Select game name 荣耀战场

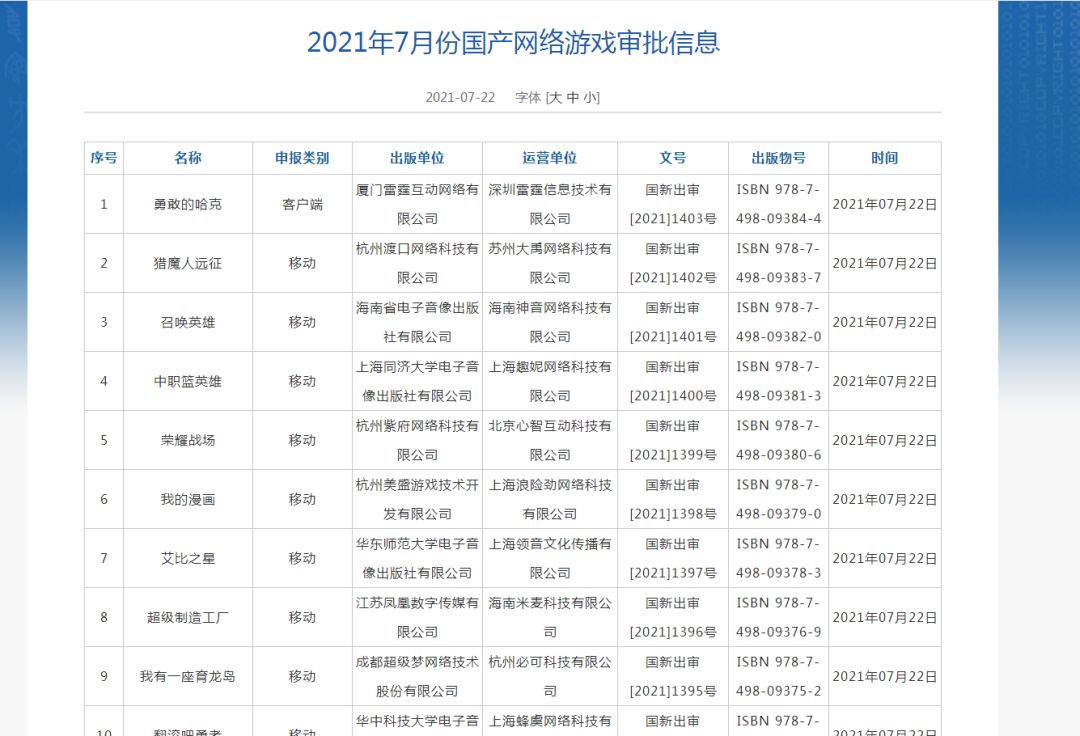pyautogui.click(x=188, y=441)
